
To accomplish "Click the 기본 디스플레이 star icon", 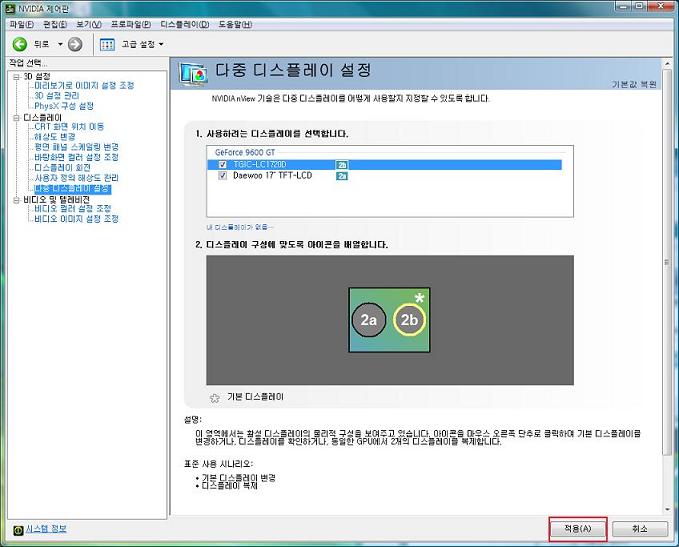I will pyautogui.click(x=214, y=398).
